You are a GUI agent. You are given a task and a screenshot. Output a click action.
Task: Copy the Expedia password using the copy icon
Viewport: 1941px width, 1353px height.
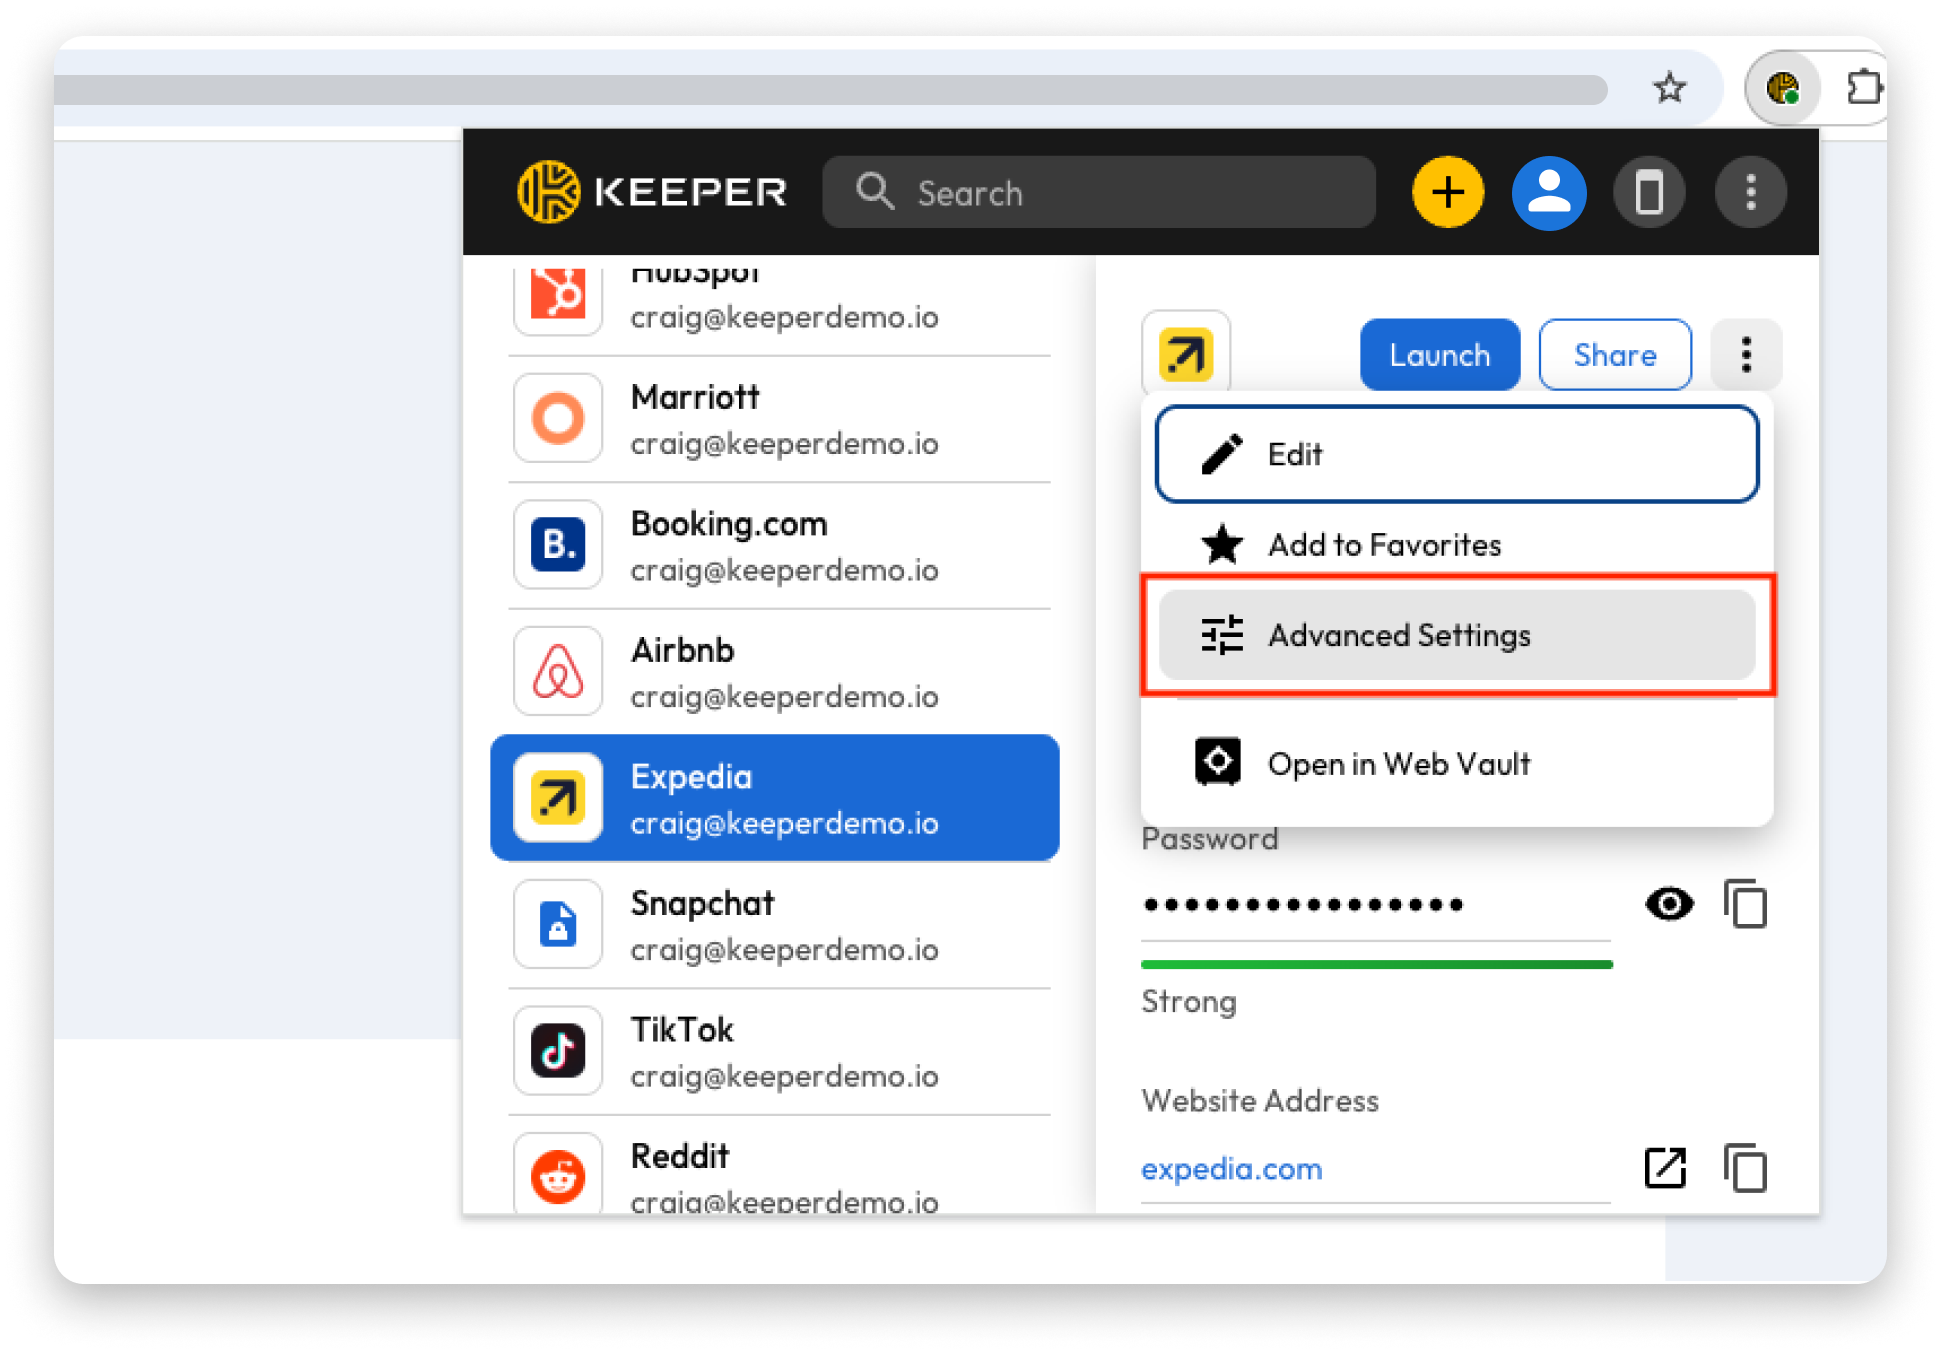click(1747, 903)
